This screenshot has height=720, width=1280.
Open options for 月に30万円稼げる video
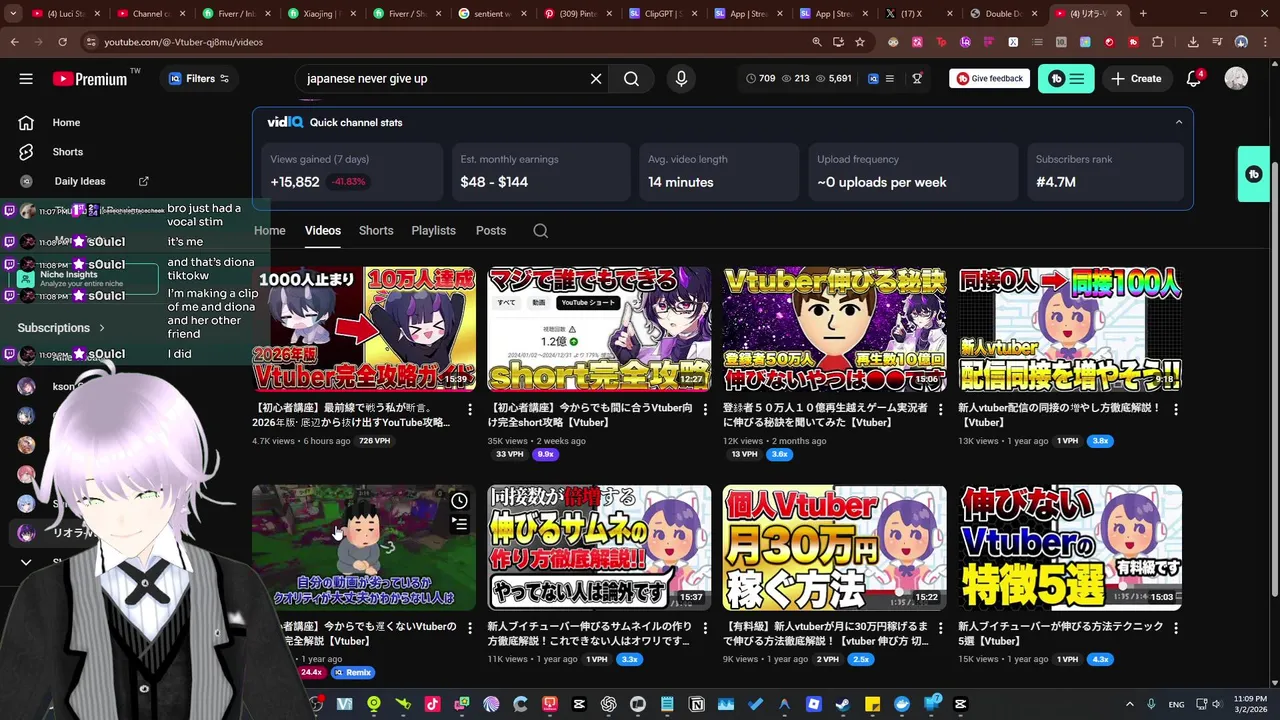click(x=940, y=627)
